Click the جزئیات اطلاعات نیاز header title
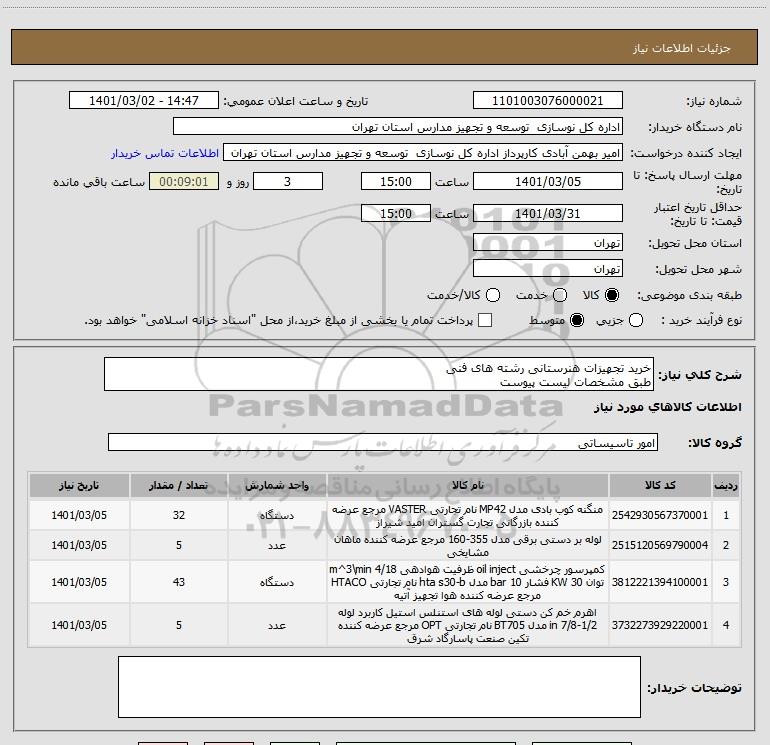 pyautogui.click(x=682, y=48)
